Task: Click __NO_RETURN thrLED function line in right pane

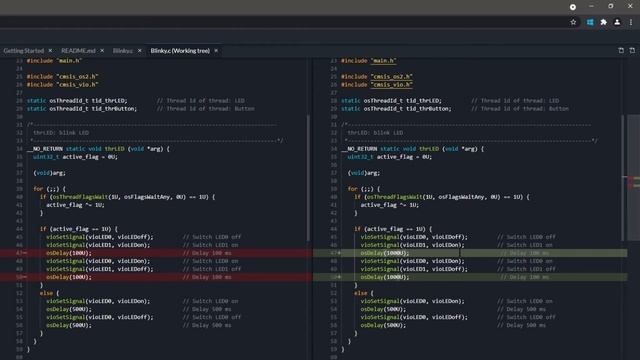Action: click(x=412, y=149)
